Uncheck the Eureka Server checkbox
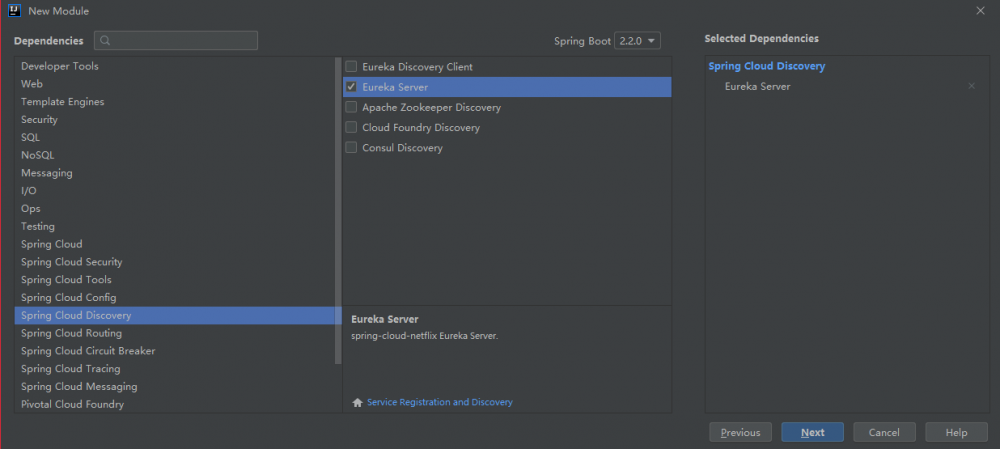 351,87
